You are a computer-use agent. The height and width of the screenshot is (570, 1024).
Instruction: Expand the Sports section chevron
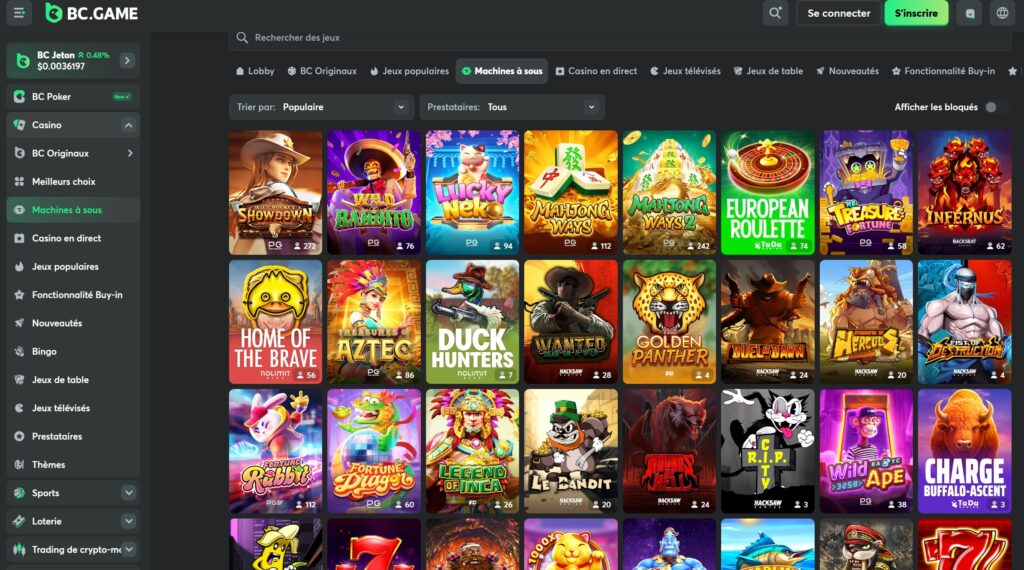click(x=129, y=493)
